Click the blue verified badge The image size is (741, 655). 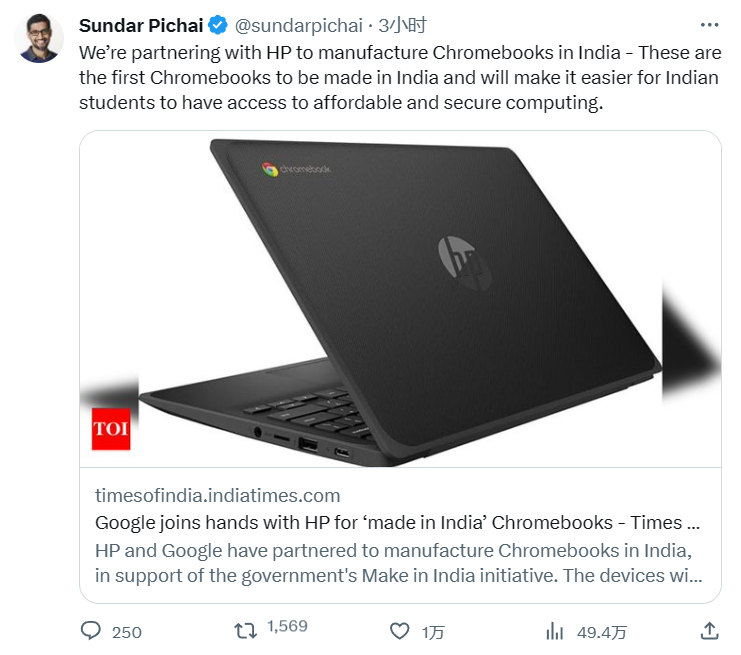(217, 25)
